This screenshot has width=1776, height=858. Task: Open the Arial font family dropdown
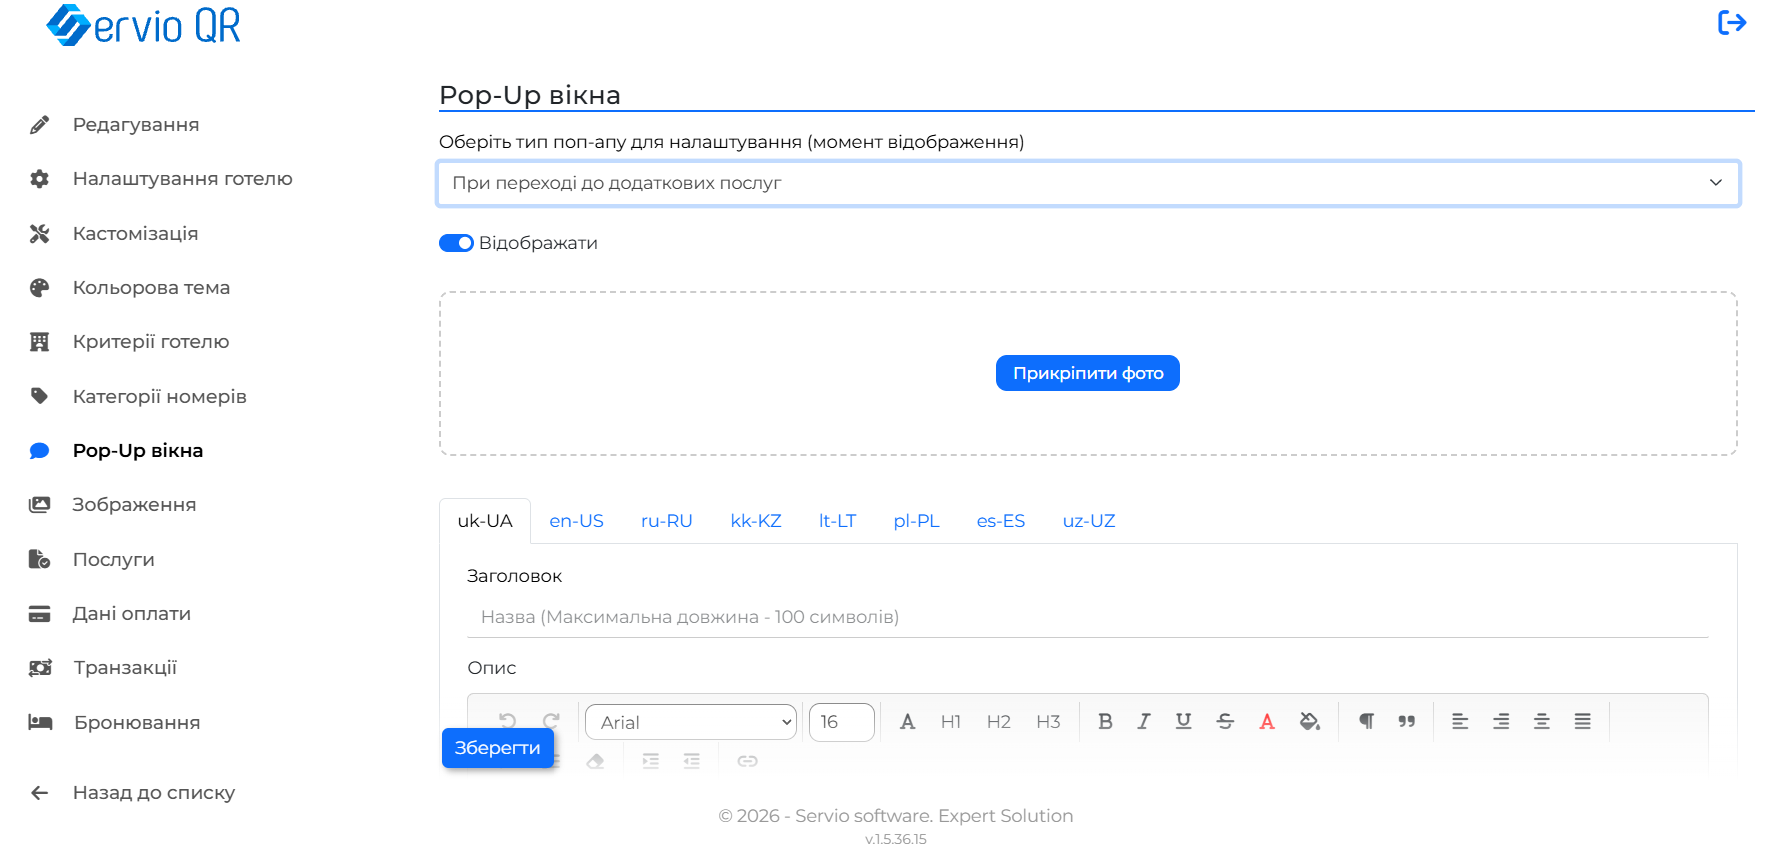(691, 722)
